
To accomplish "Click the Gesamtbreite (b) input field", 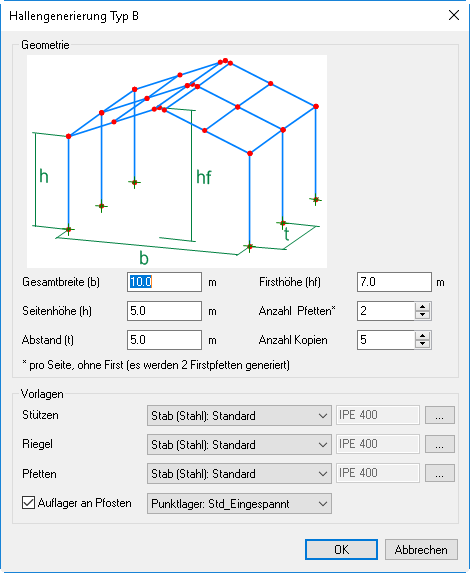I will click(x=164, y=282).
